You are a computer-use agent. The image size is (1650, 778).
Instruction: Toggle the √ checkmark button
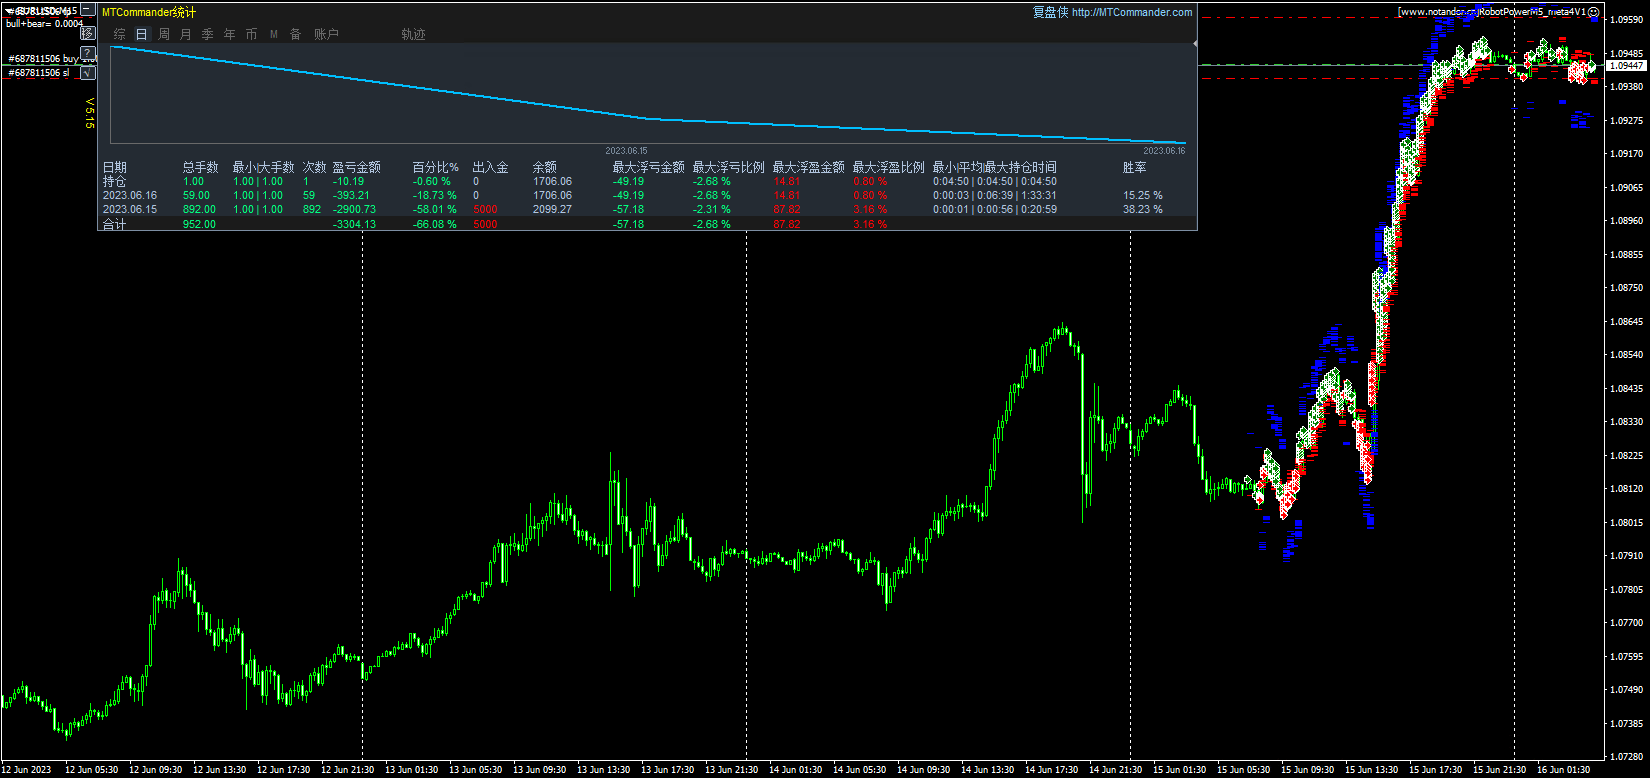[88, 72]
